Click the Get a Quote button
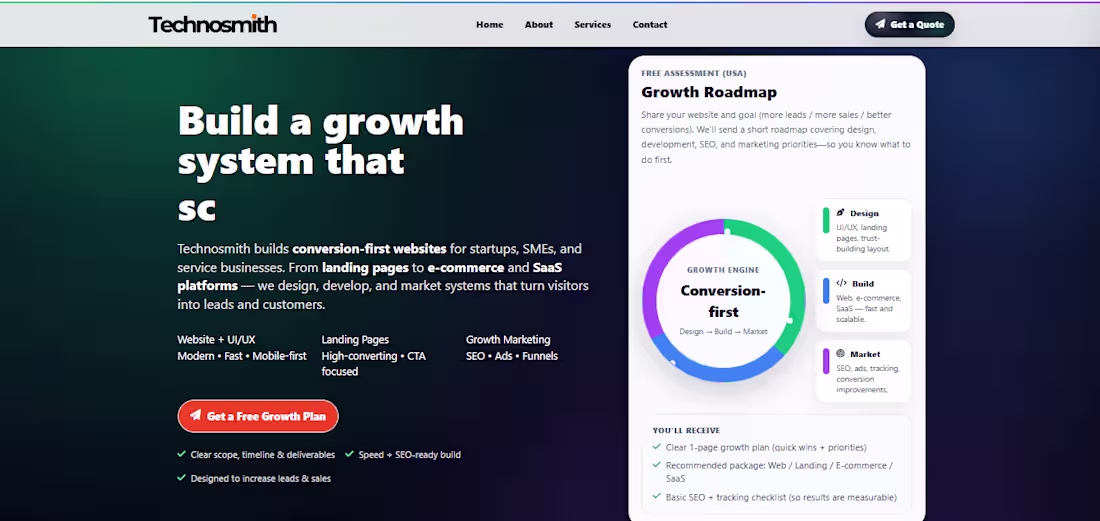 click(x=909, y=25)
